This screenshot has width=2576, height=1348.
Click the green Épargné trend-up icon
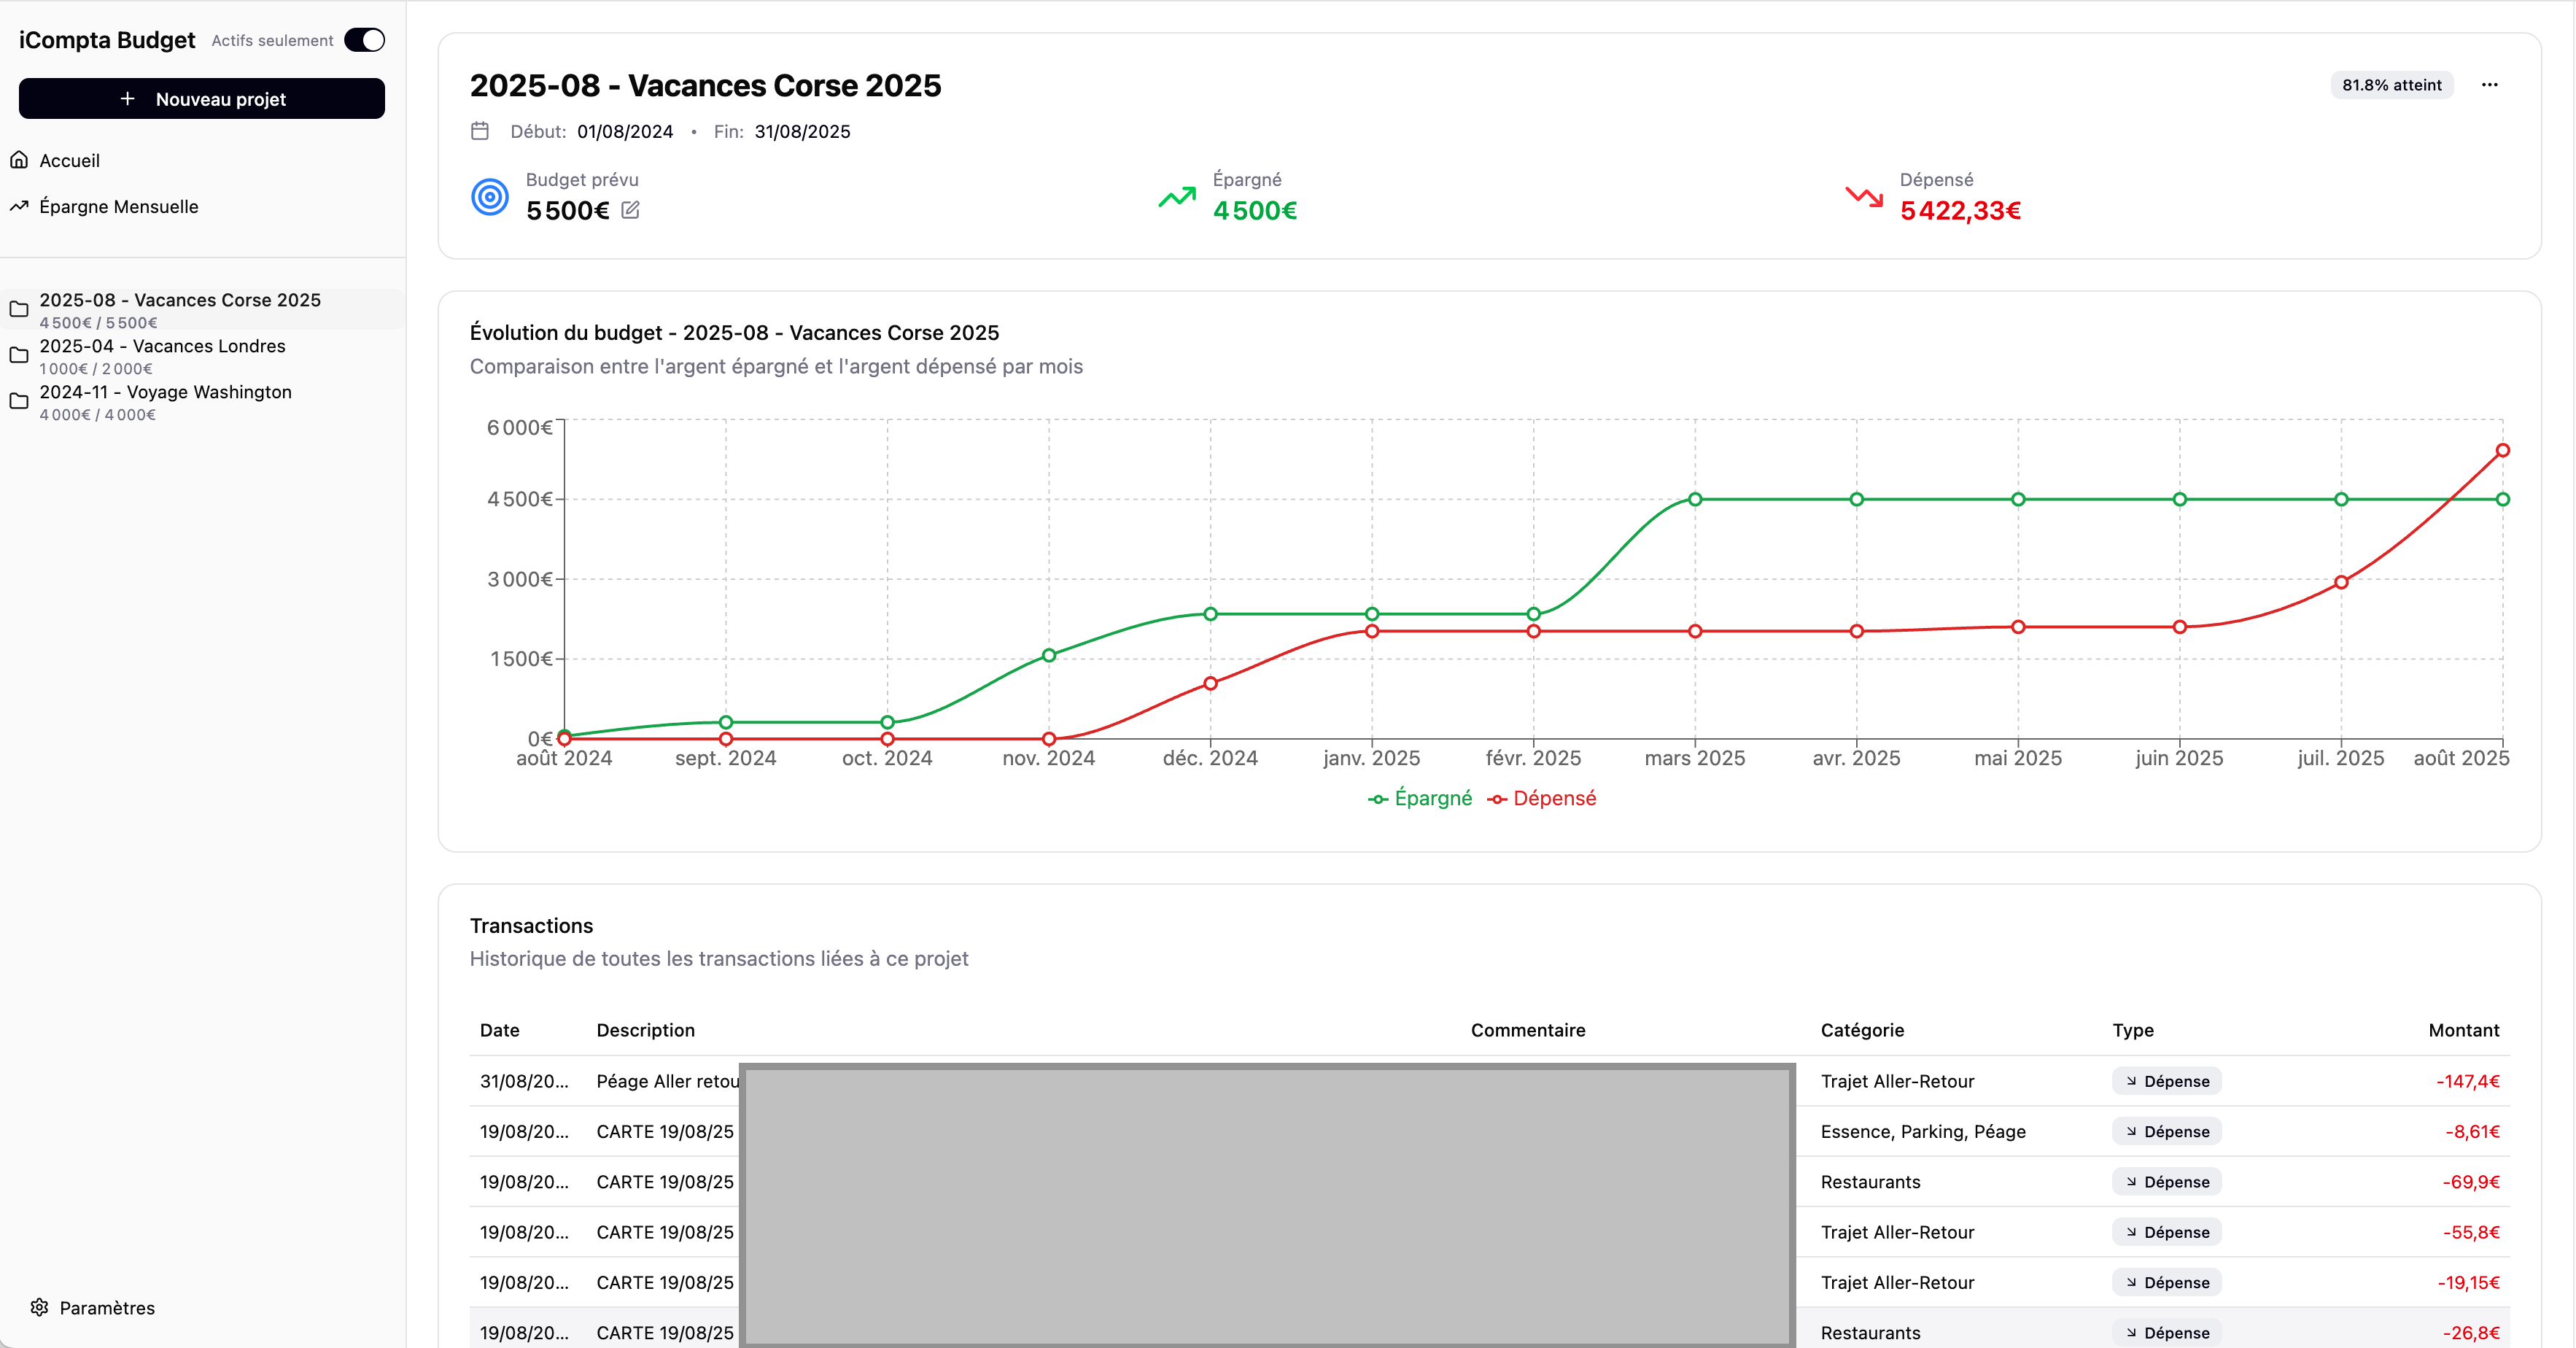coord(1177,197)
